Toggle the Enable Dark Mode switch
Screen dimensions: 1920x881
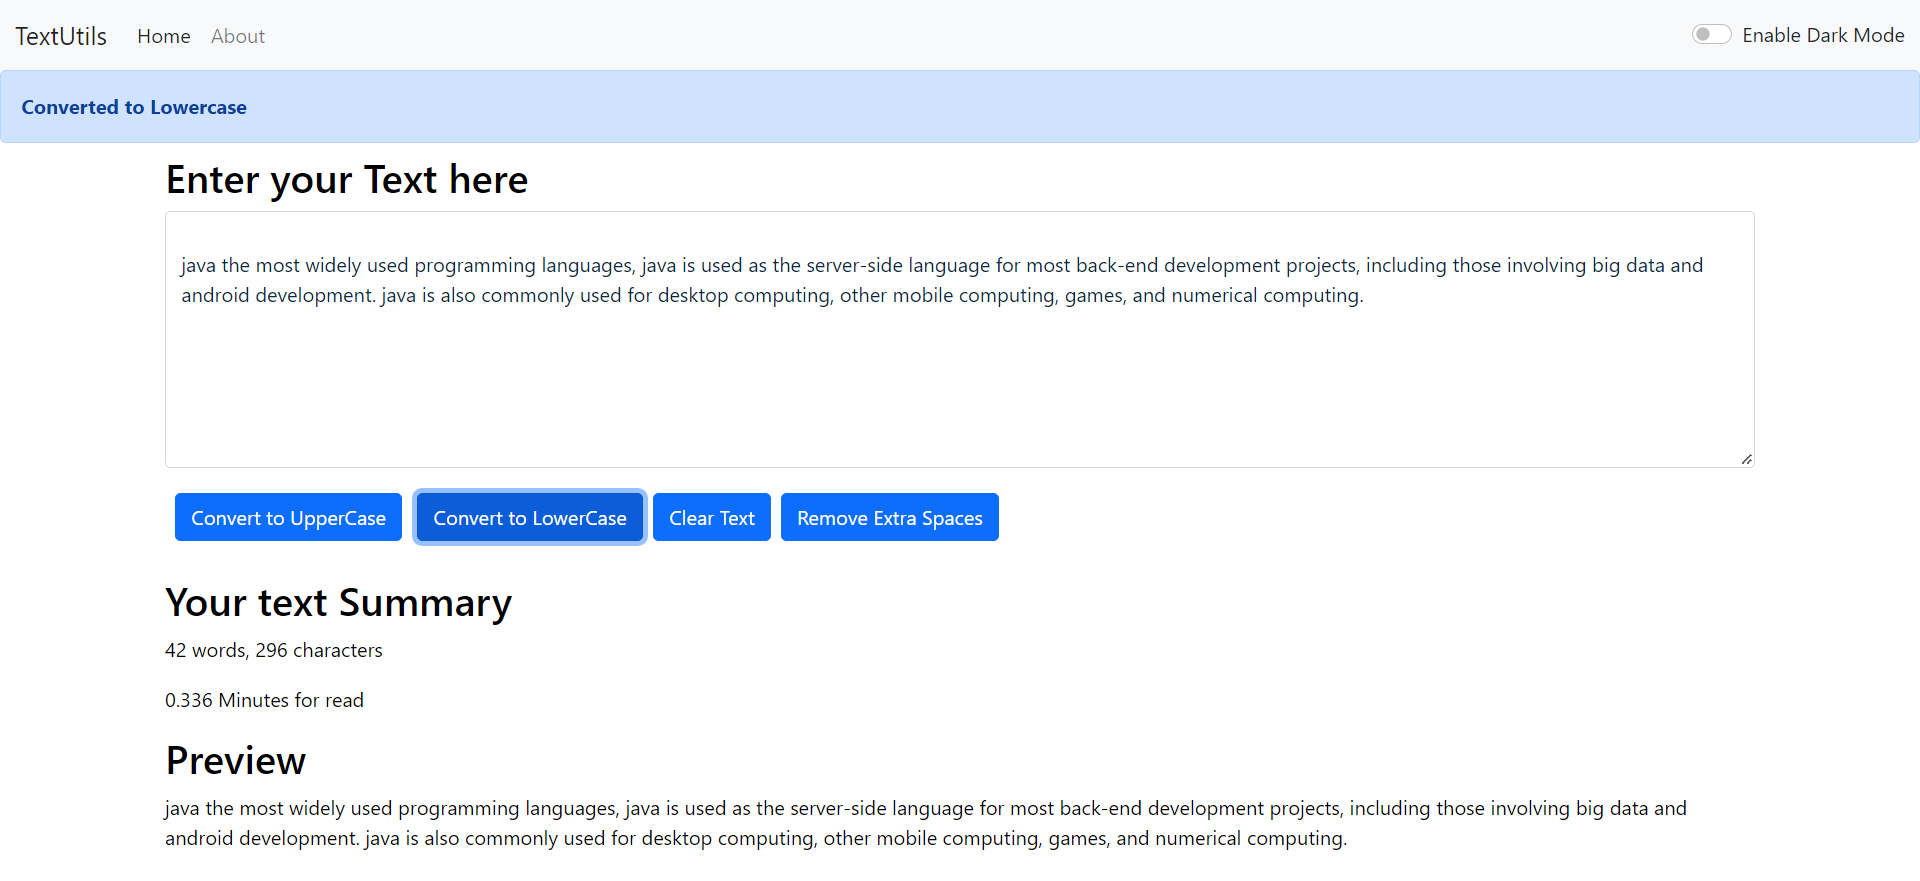click(1711, 35)
